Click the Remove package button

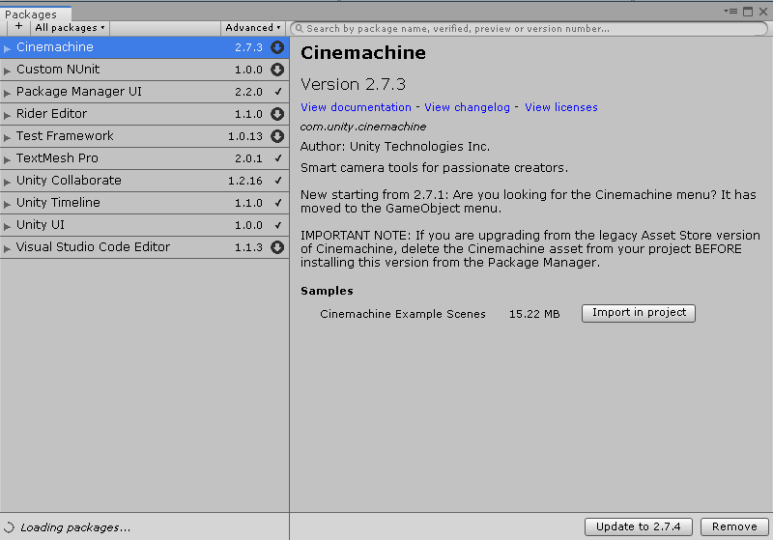735,527
